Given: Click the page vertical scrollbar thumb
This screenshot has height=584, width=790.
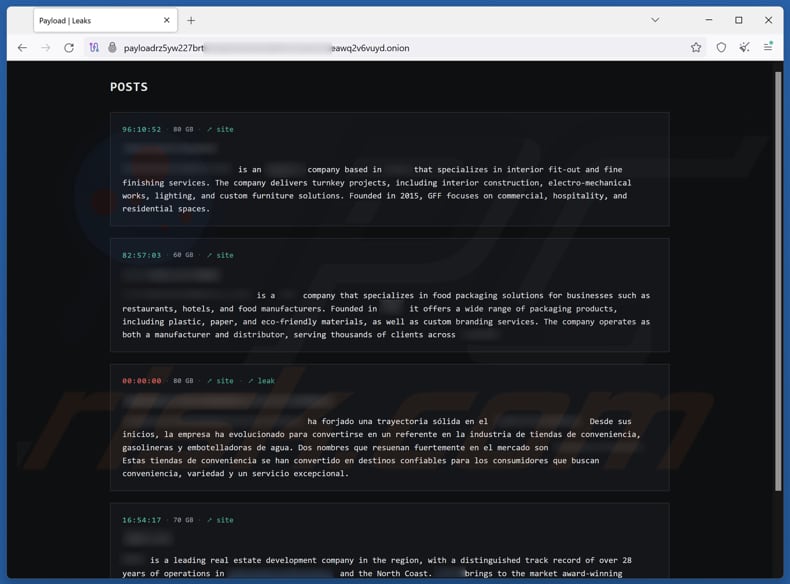Looking at the screenshot, I should click(x=778, y=281).
